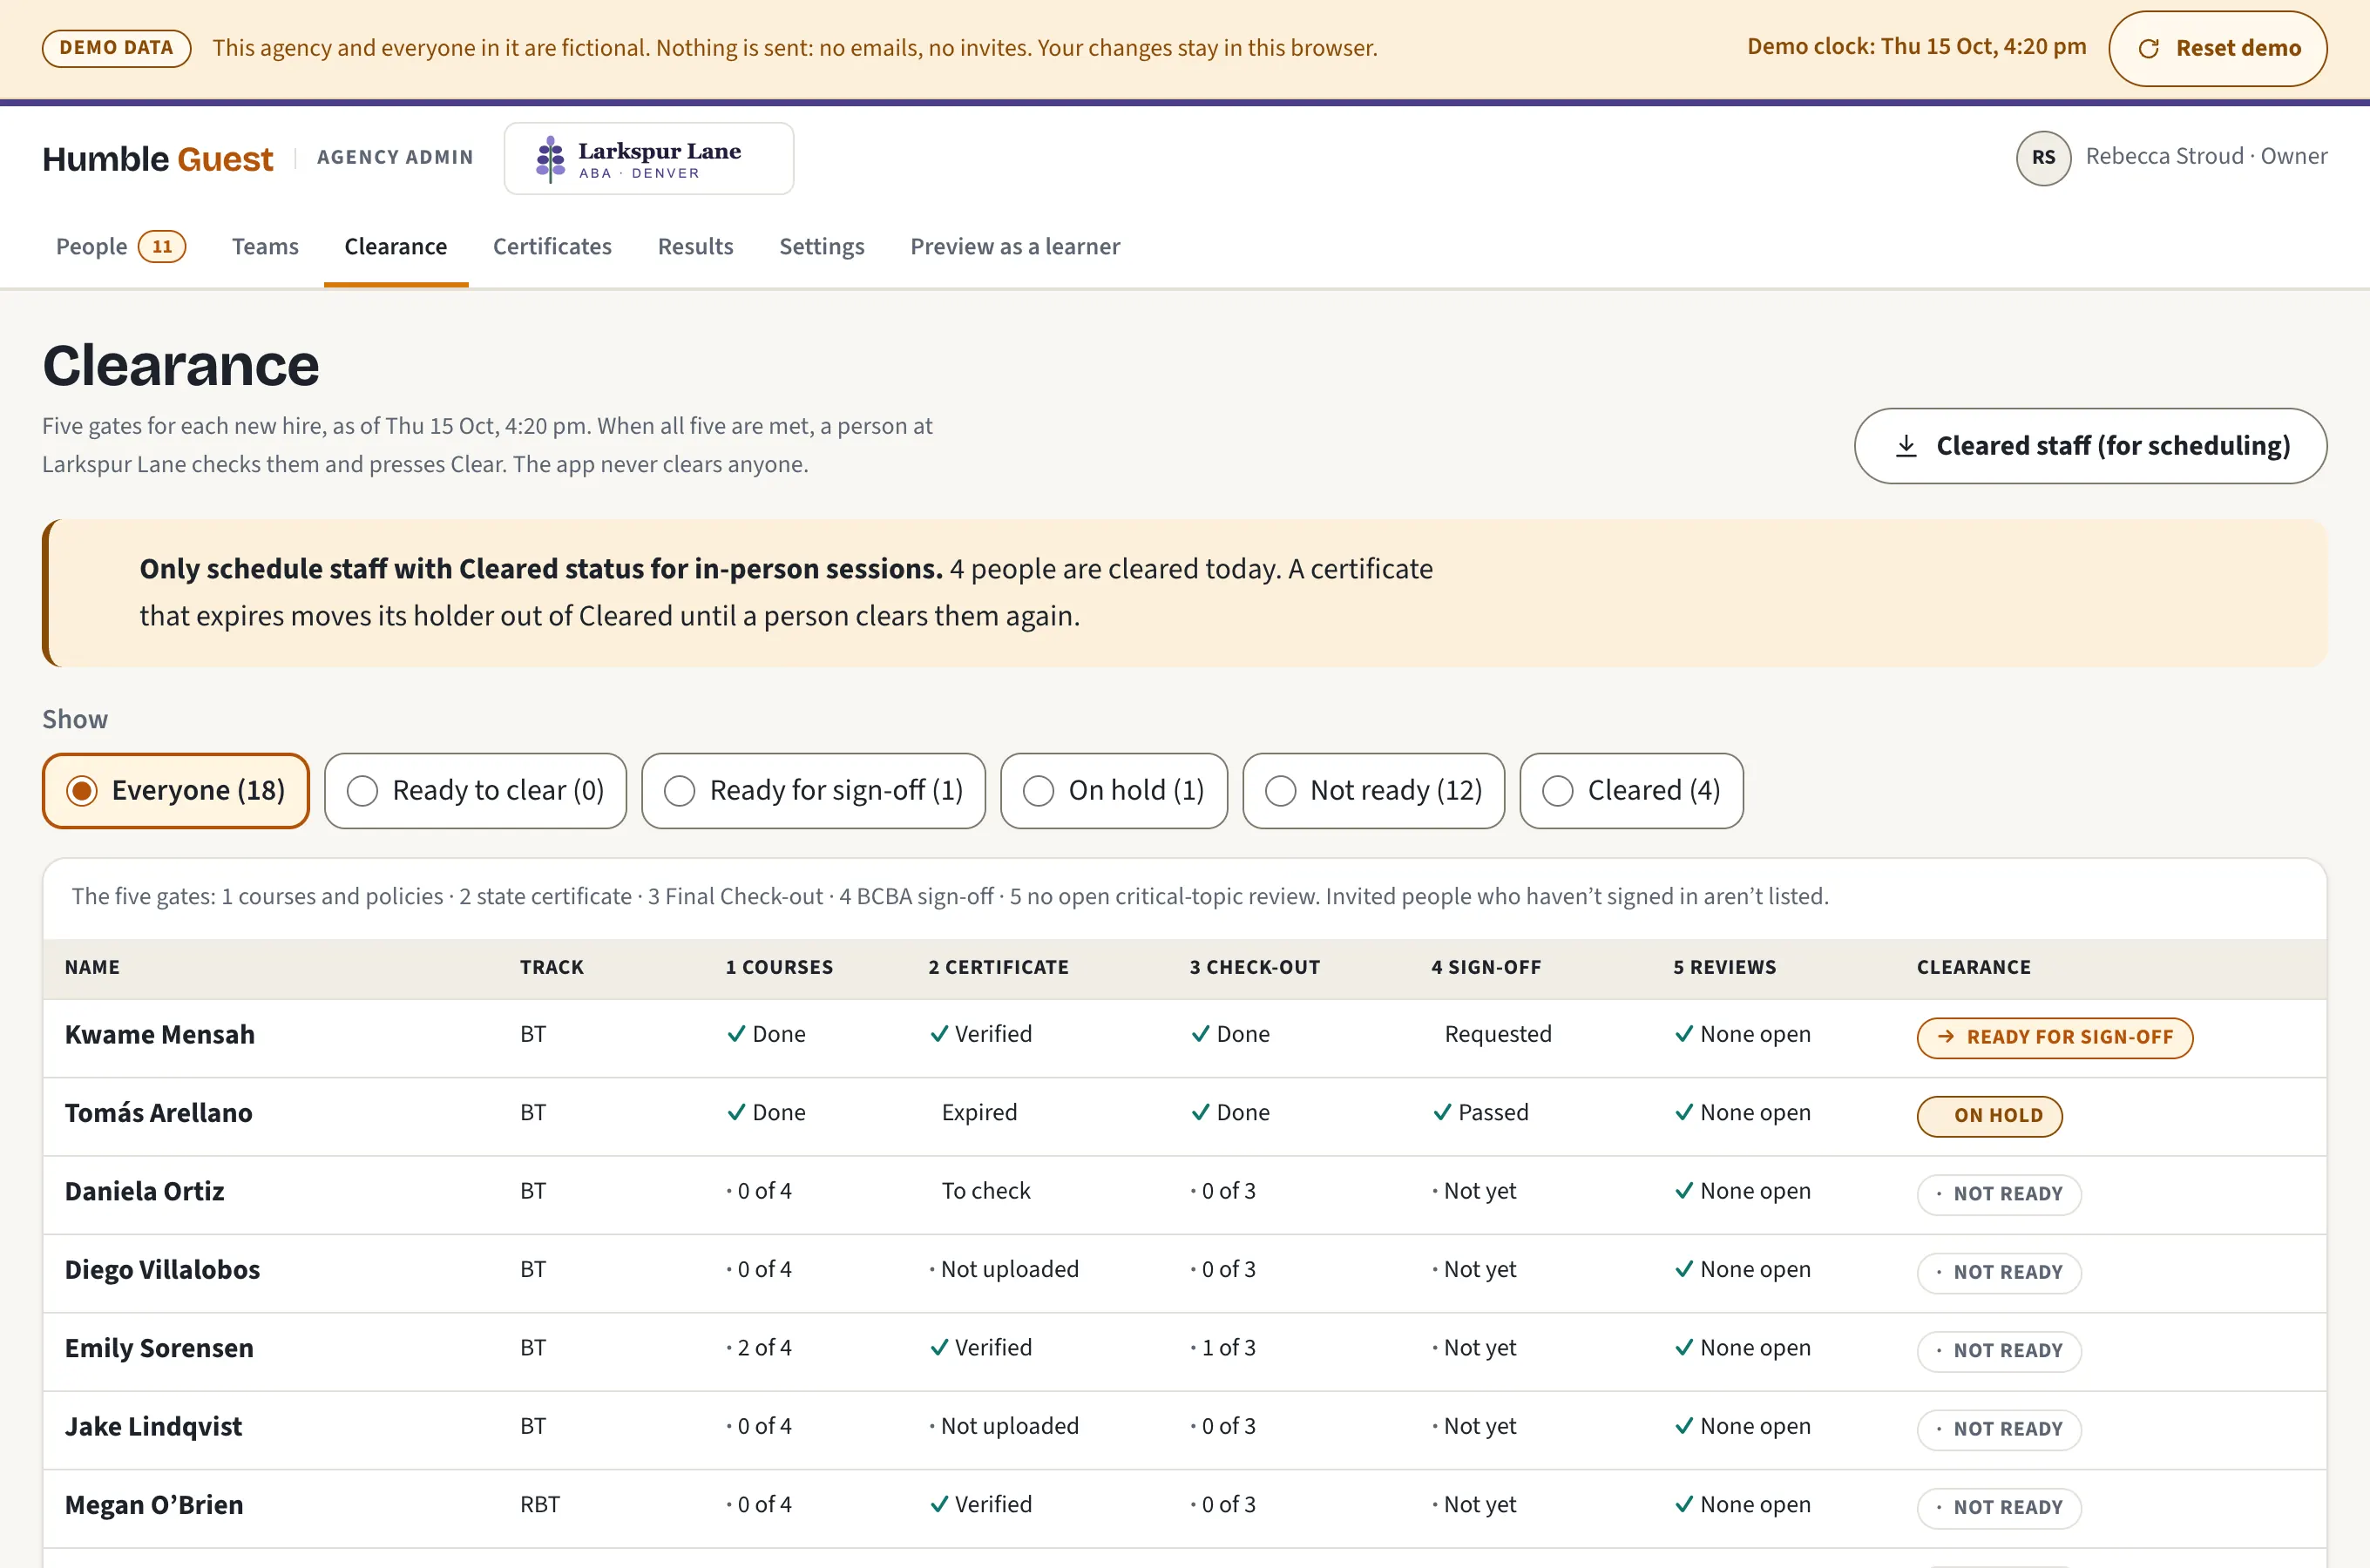Open the Certificates tab
The height and width of the screenshot is (1568, 2370).
click(x=552, y=247)
